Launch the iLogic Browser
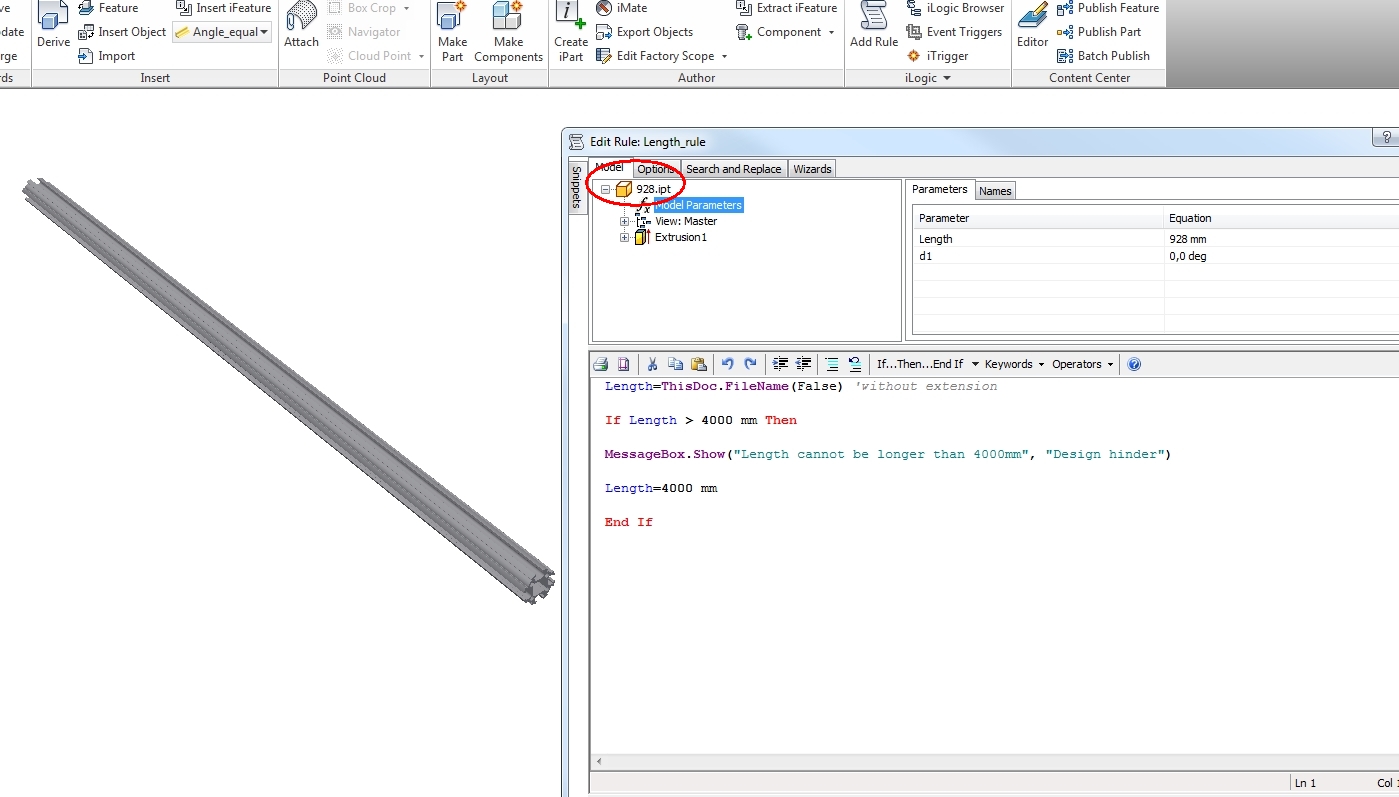1399x797 pixels. click(x=954, y=8)
